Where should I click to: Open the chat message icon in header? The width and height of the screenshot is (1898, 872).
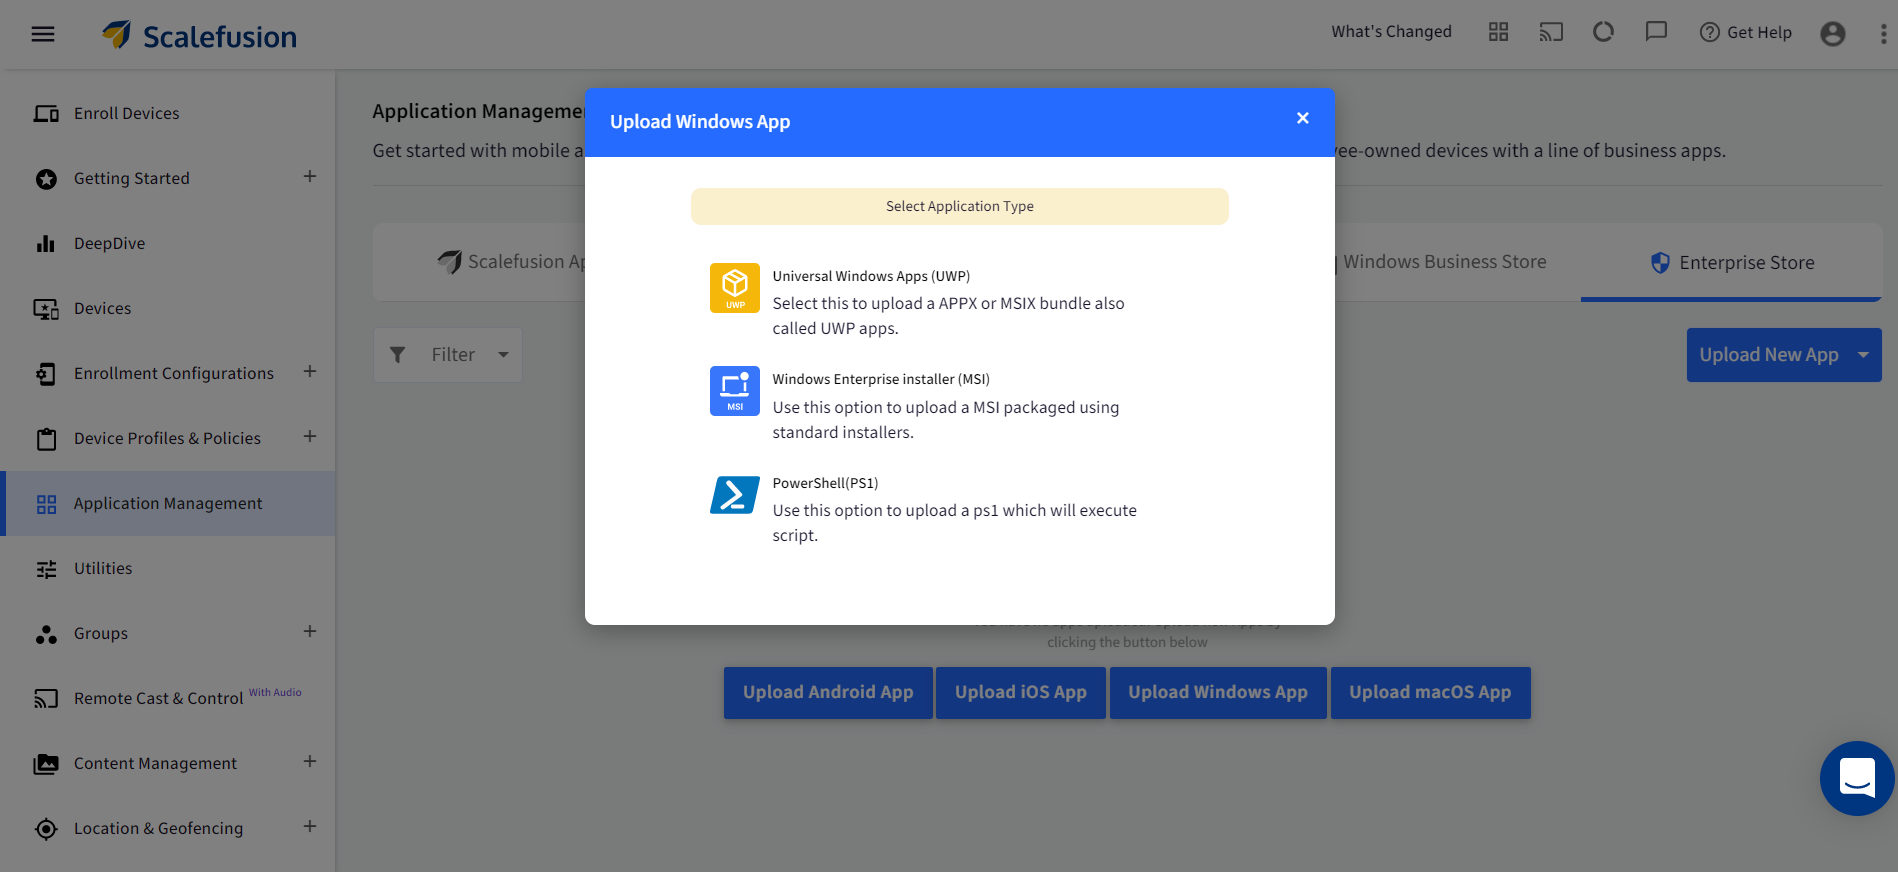(1656, 32)
